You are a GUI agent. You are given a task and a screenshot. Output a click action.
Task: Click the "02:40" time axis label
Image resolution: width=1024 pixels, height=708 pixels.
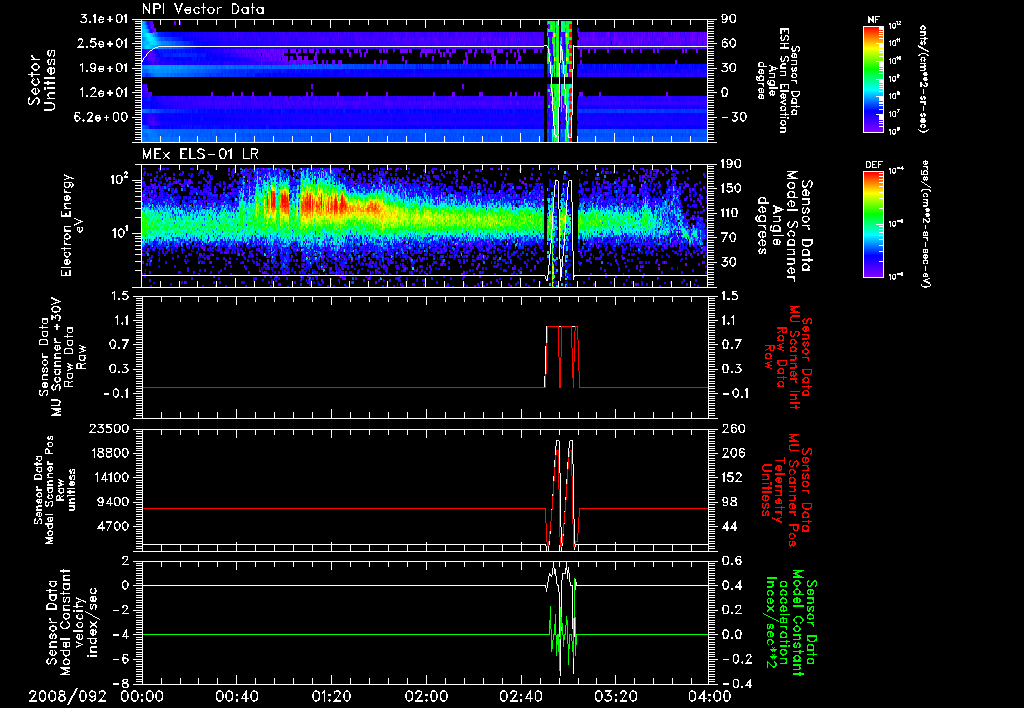click(x=520, y=696)
